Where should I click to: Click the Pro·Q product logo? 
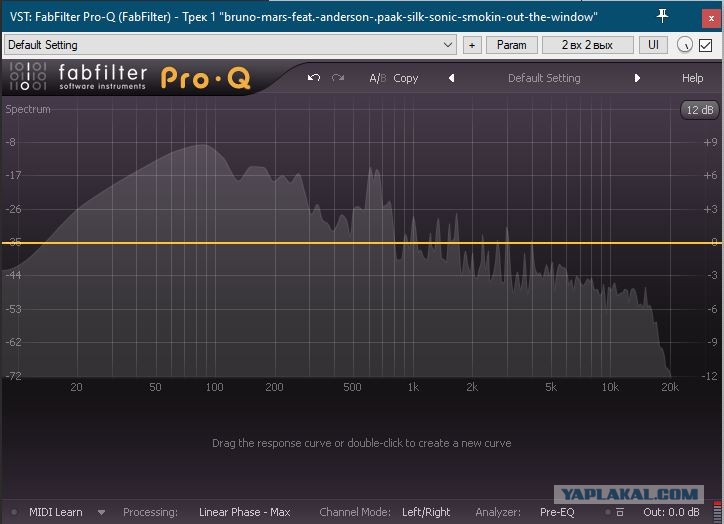(206, 78)
